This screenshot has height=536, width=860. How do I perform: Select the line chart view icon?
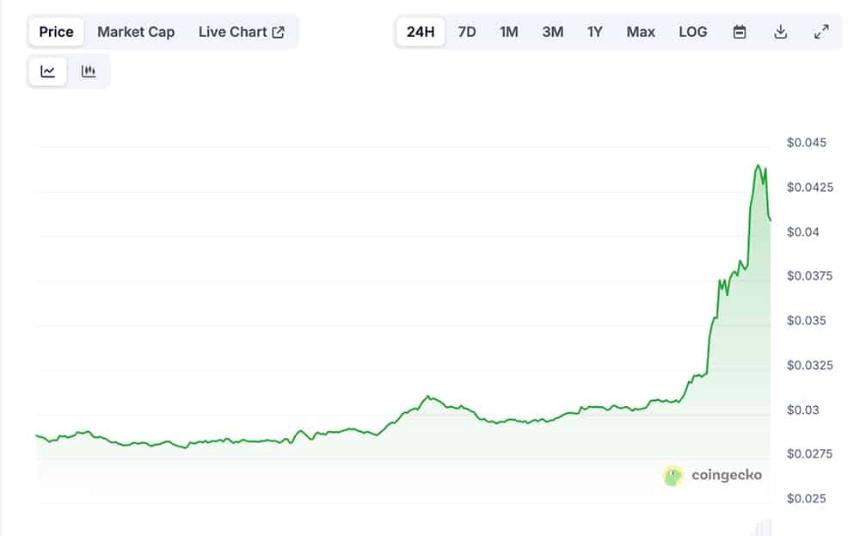point(47,71)
